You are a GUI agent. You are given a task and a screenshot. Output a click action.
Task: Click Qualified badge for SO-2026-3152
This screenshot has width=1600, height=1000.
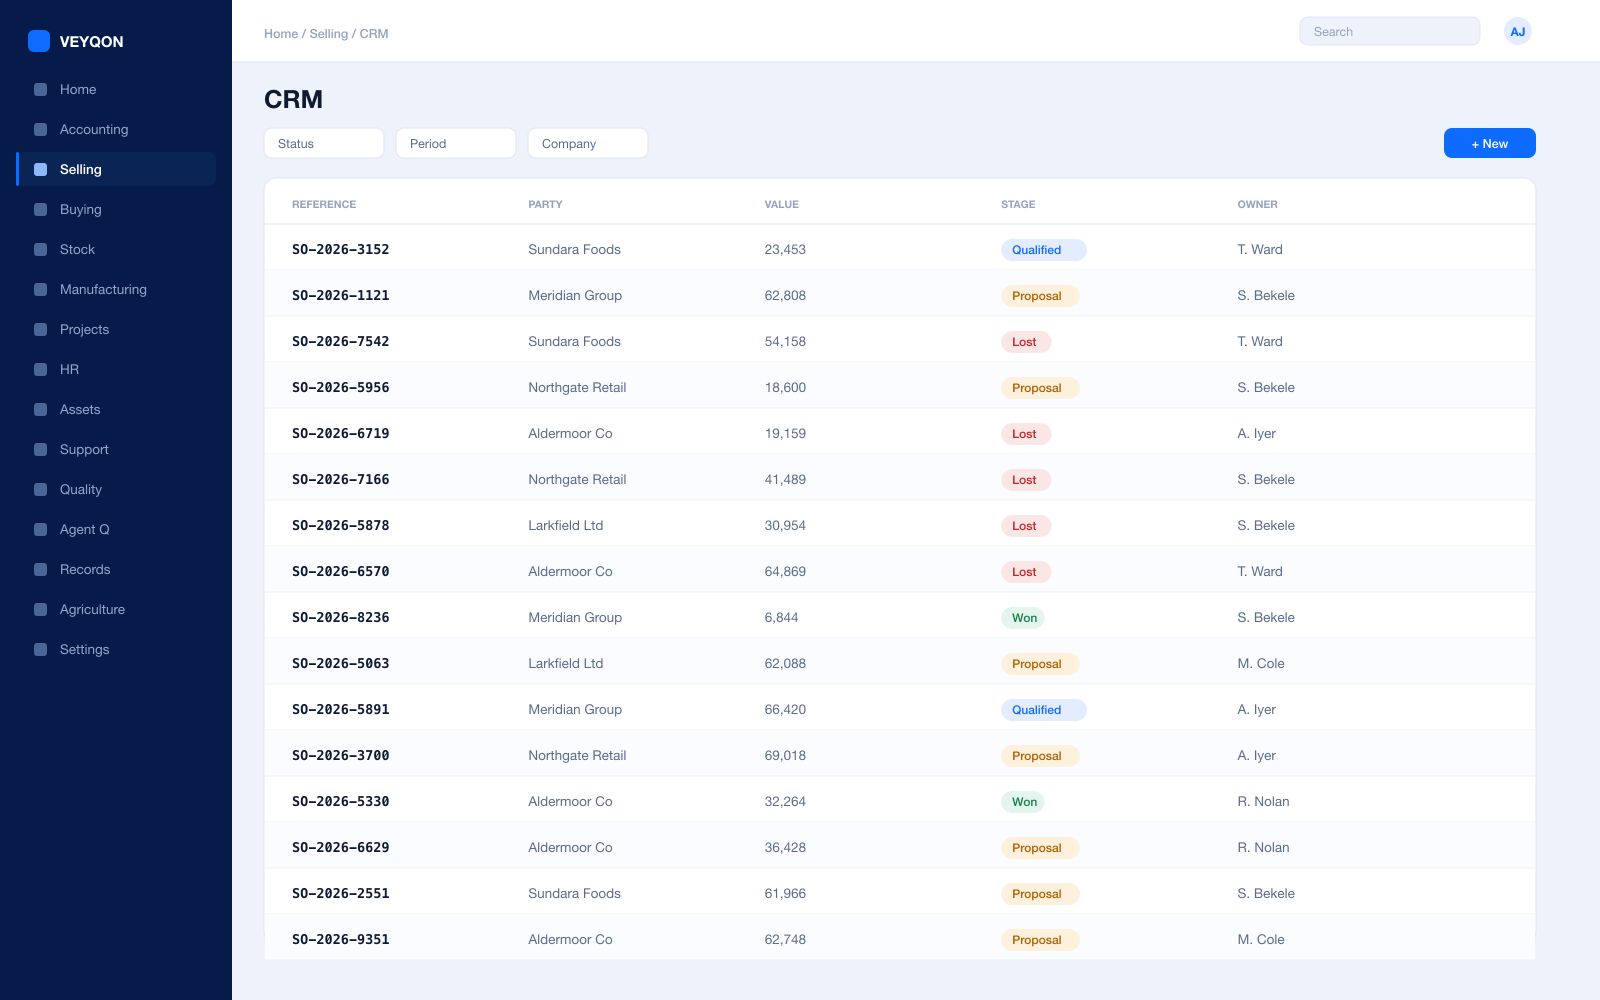[x=1043, y=250]
